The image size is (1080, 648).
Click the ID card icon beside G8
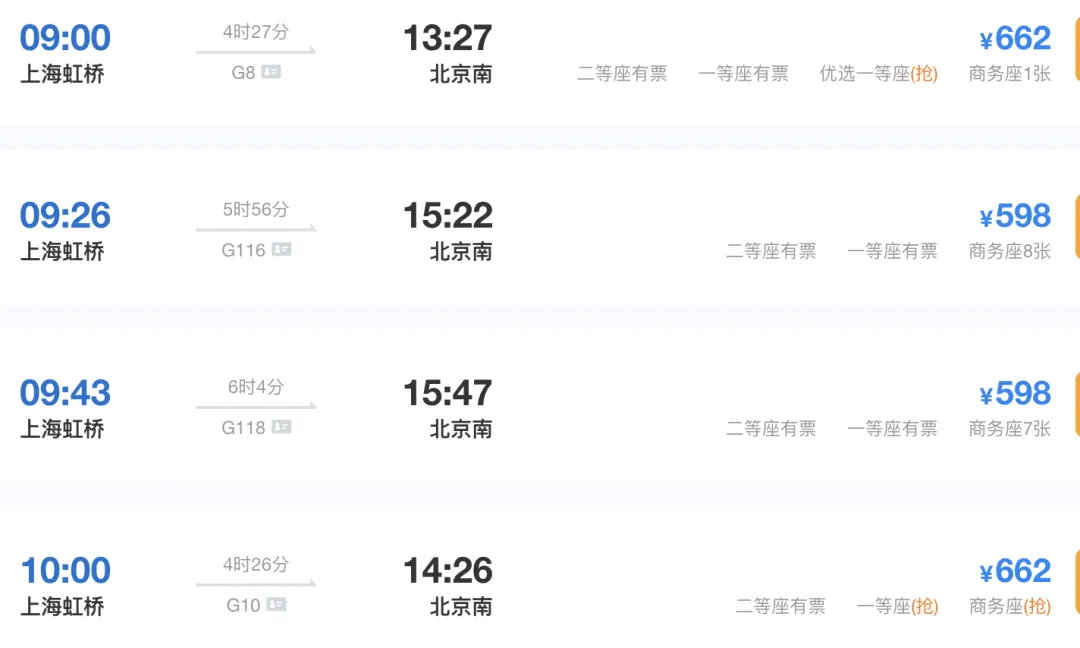(x=271, y=73)
